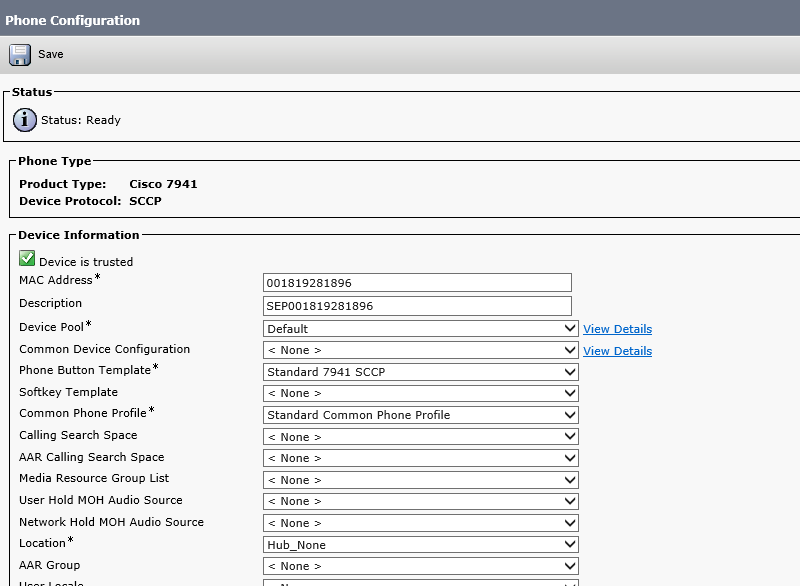
Task: Click the AAR Calling Search Space label
Action: pyautogui.click(x=92, y=457)
